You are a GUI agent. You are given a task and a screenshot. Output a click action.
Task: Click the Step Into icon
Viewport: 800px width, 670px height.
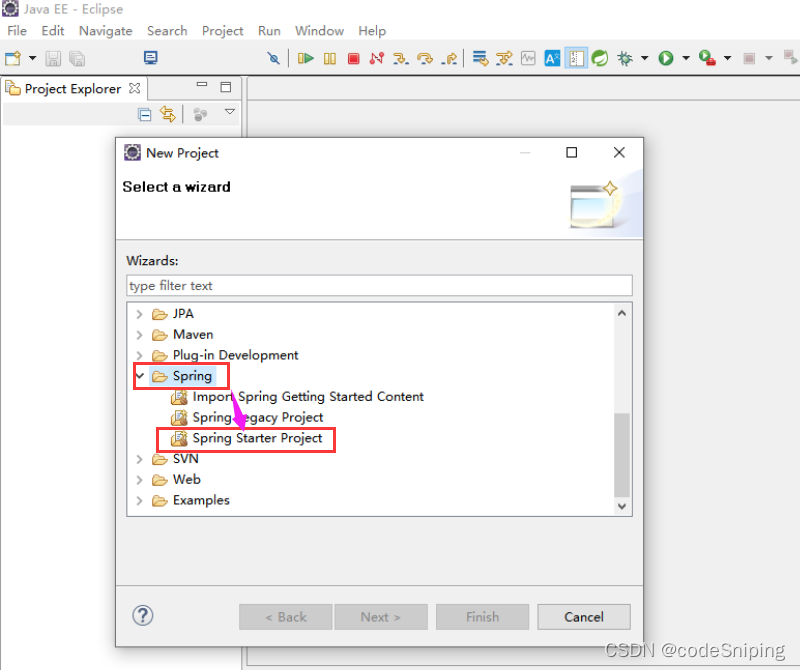click(401, 58)
